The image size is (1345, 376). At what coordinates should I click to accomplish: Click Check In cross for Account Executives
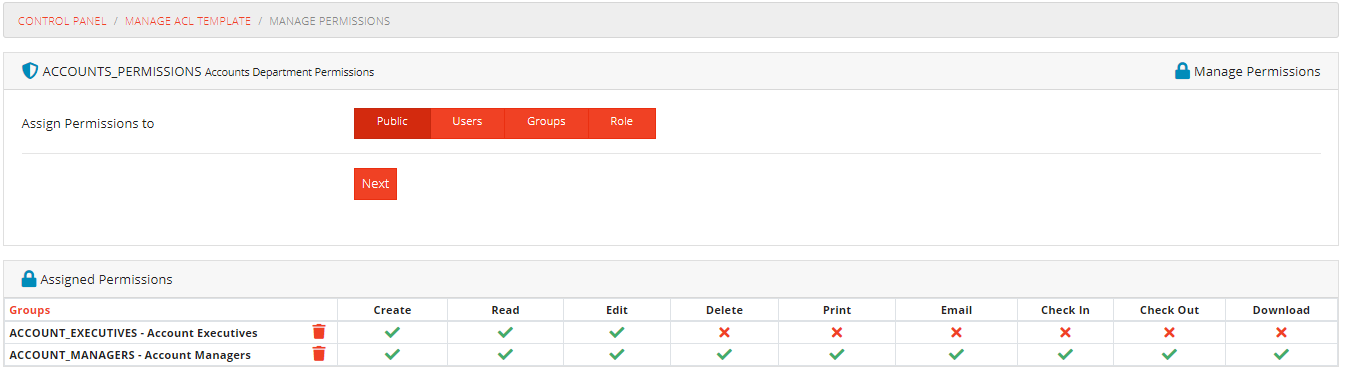click(x=1065, y=332)
